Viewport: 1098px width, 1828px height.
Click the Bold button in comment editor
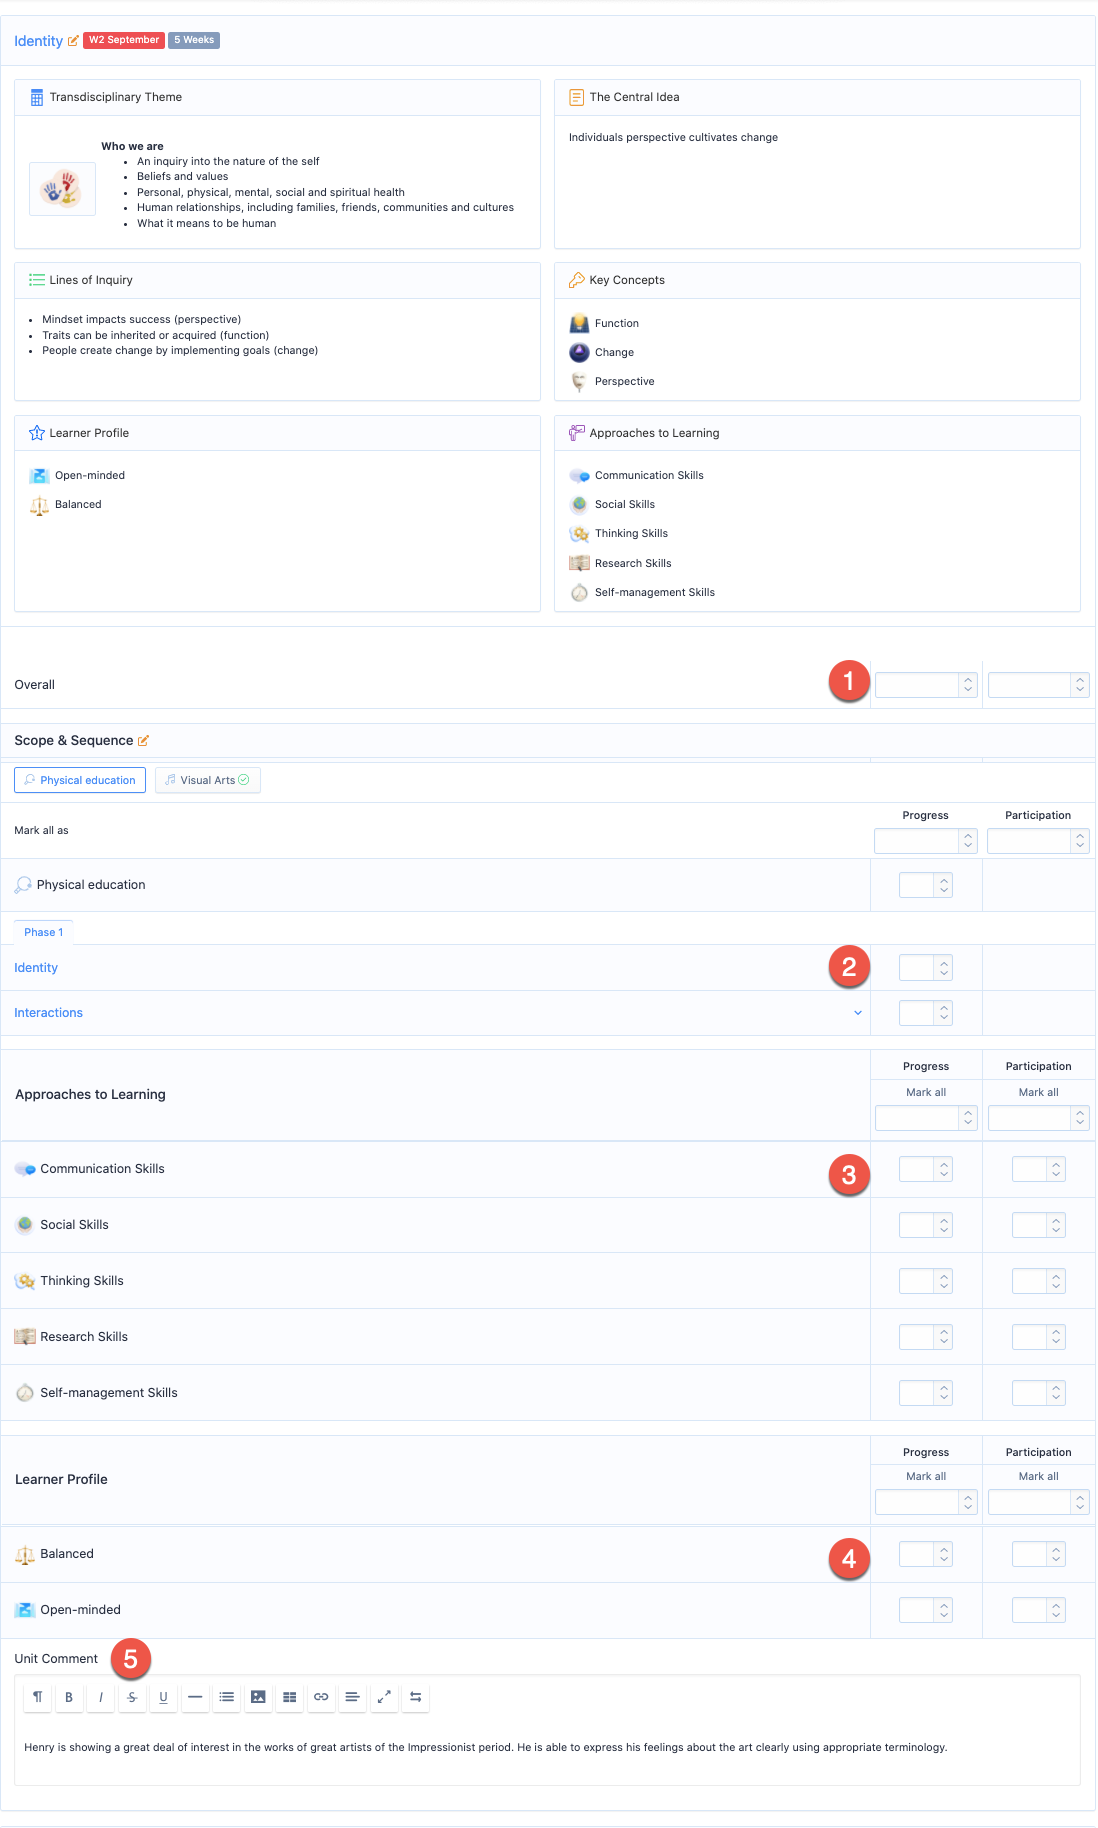(x=69, y=1697)
